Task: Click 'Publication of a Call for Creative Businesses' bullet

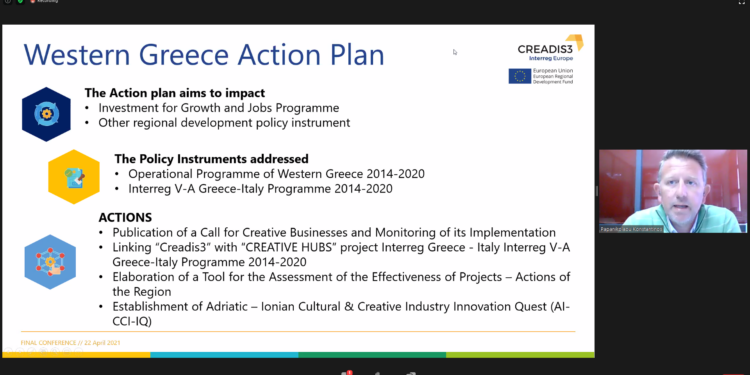Action: tap(334, 233)
